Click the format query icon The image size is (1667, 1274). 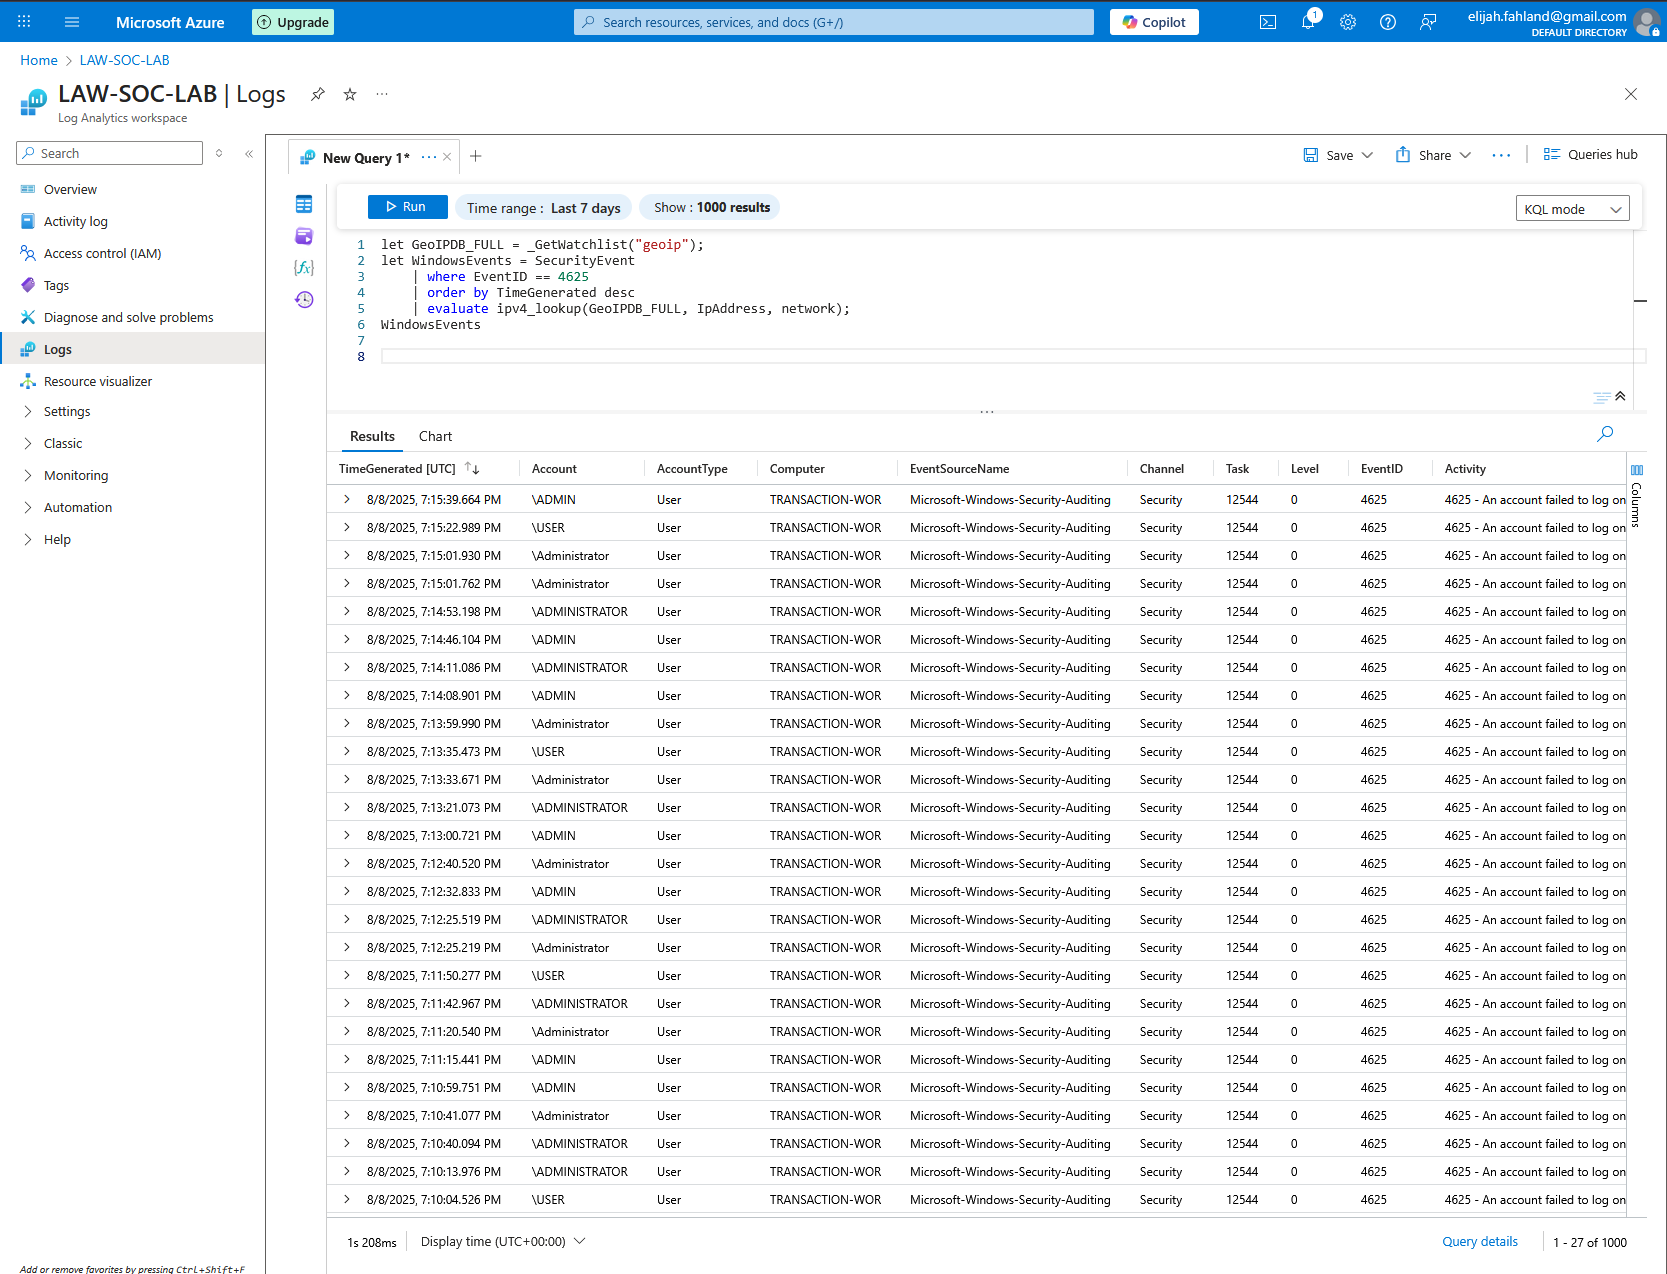click(x=1601, y=397)
